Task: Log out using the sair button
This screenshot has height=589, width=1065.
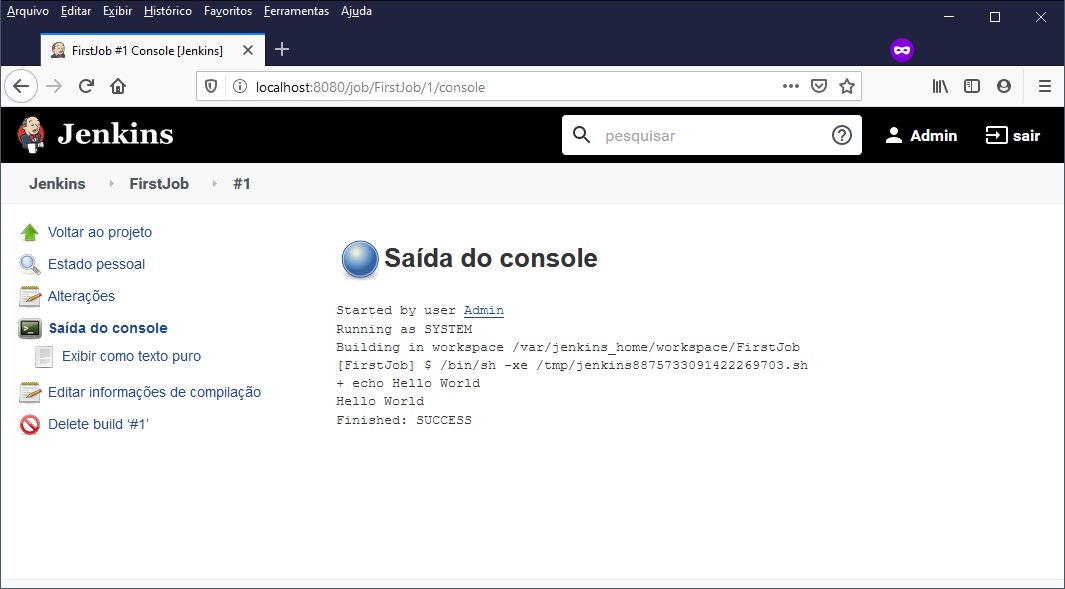Action: (1013, 135)
